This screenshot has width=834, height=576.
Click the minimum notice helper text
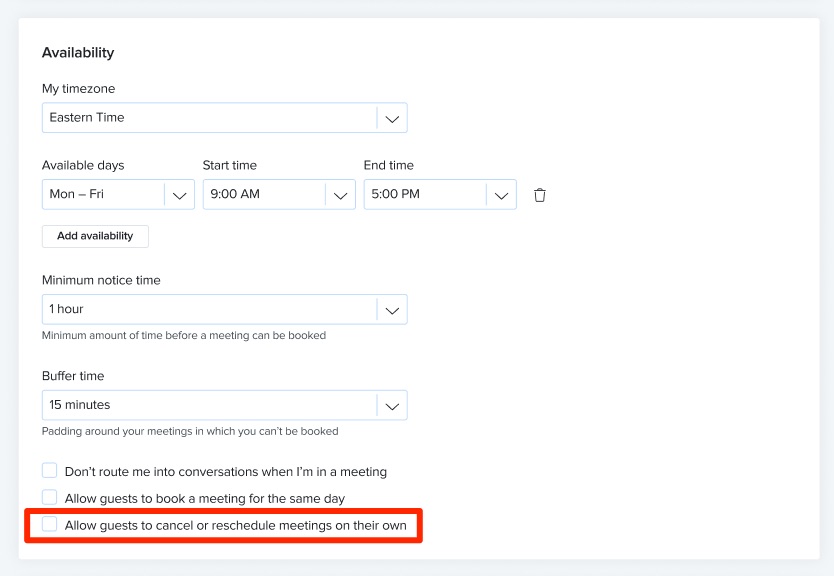coord(184,336)
